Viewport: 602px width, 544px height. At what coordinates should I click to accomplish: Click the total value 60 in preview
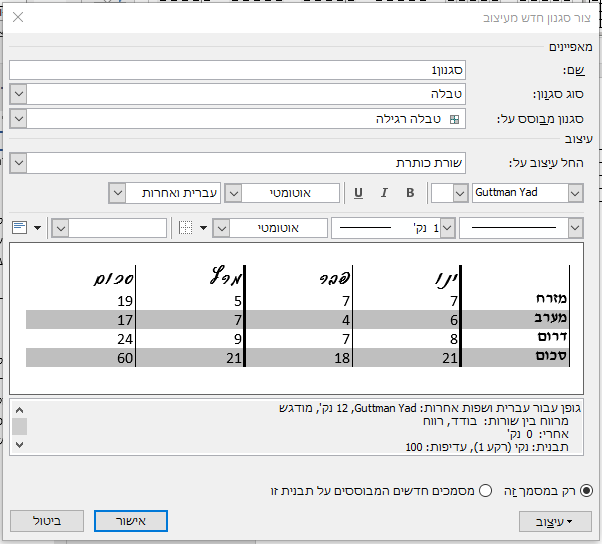[x=125, y=358]
